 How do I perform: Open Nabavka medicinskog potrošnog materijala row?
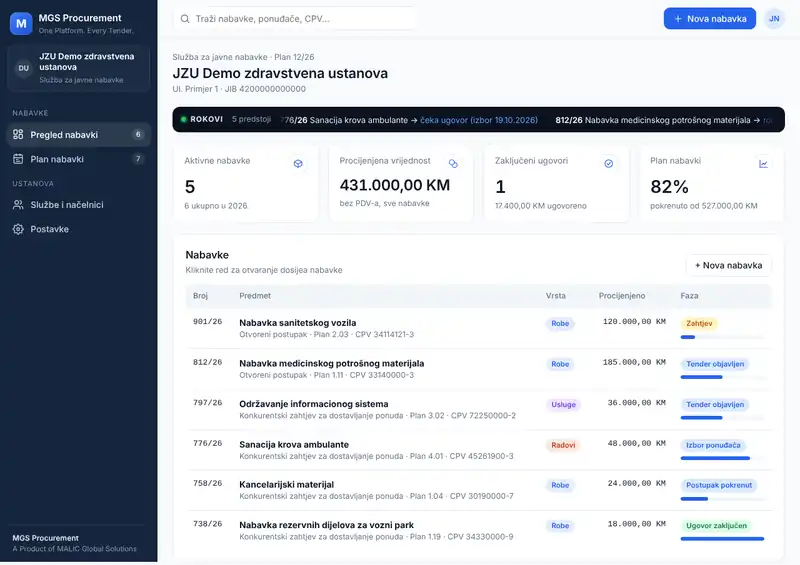pos(479,369)
